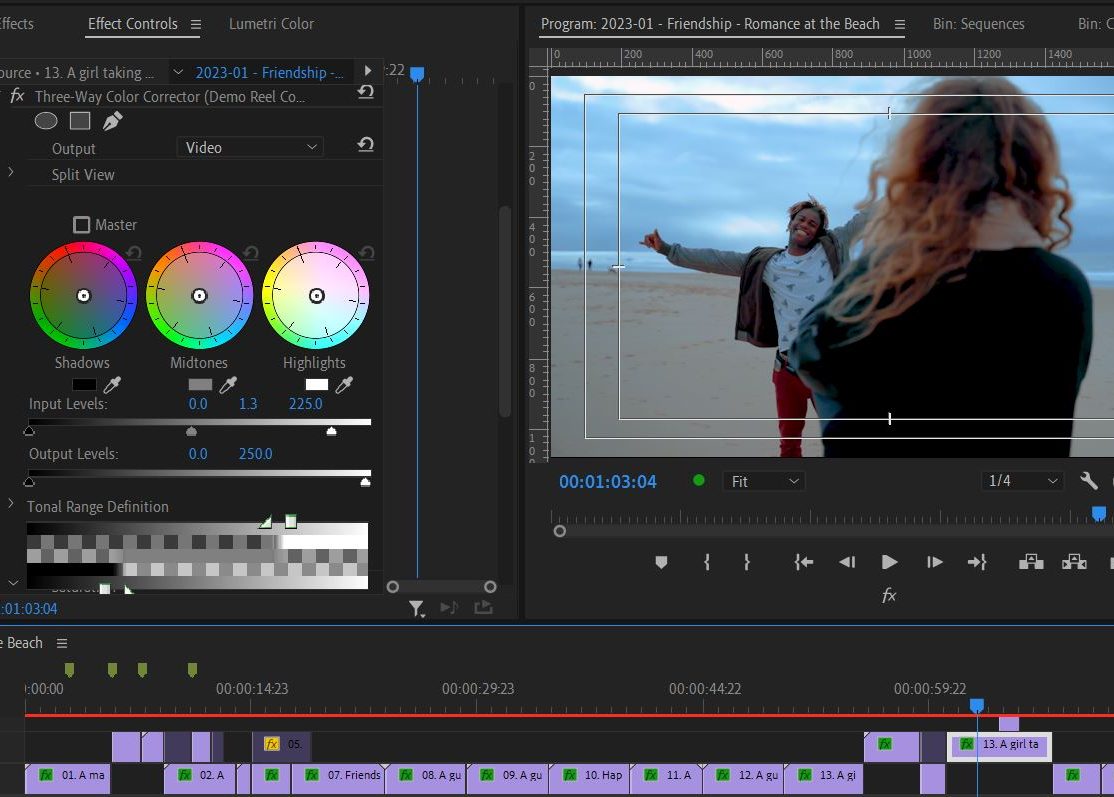Create a 4-point polygon mask
The height and width of the screenshot is (797, 1114).
click(x=80, y=121)
